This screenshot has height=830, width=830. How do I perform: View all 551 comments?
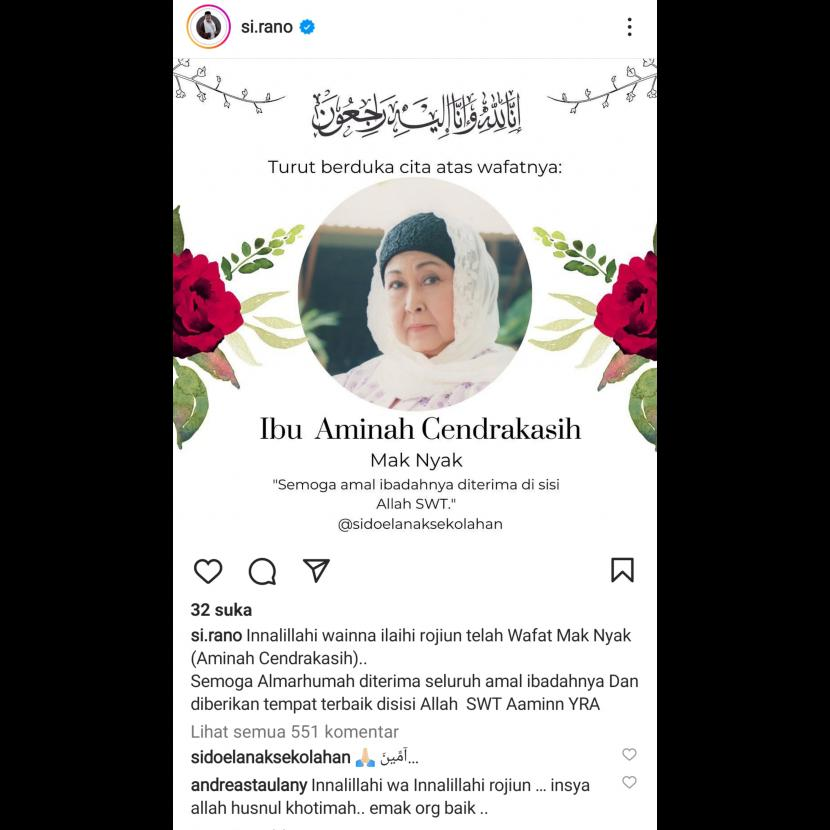[294, 732]
